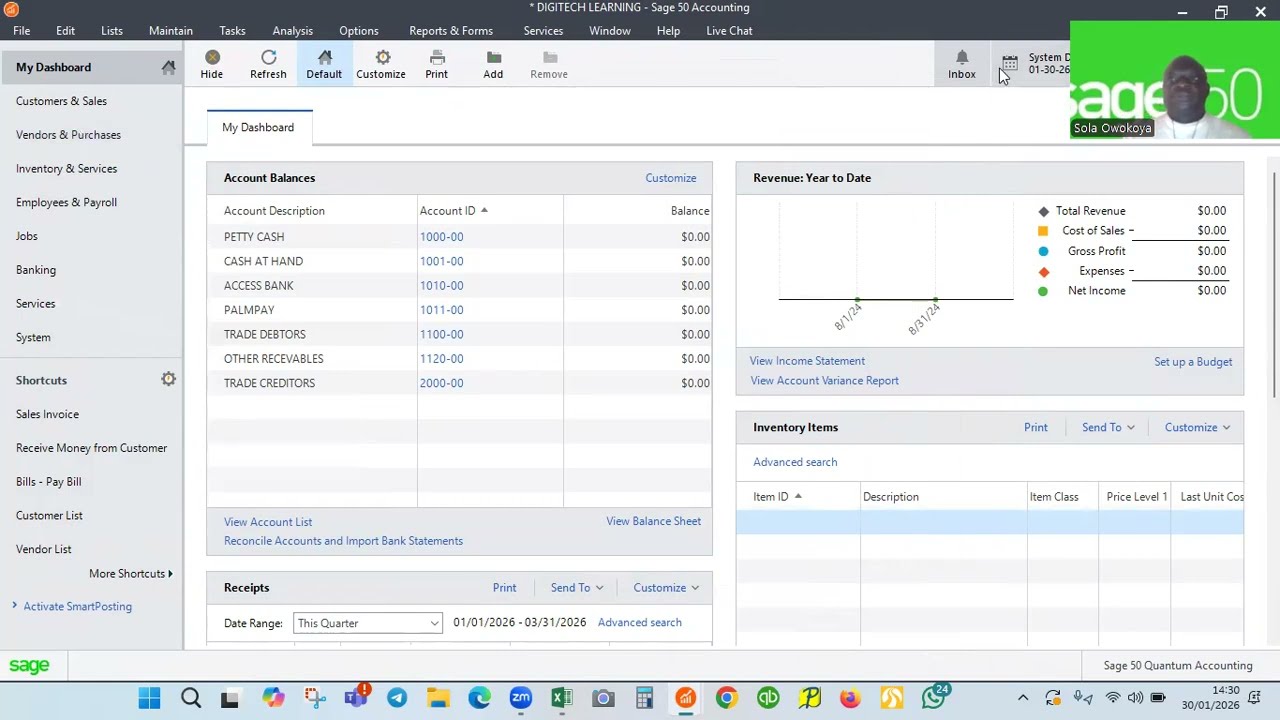
Task: Open the Windows Start button
Action: pyautogui.click(x=149, y=698)
